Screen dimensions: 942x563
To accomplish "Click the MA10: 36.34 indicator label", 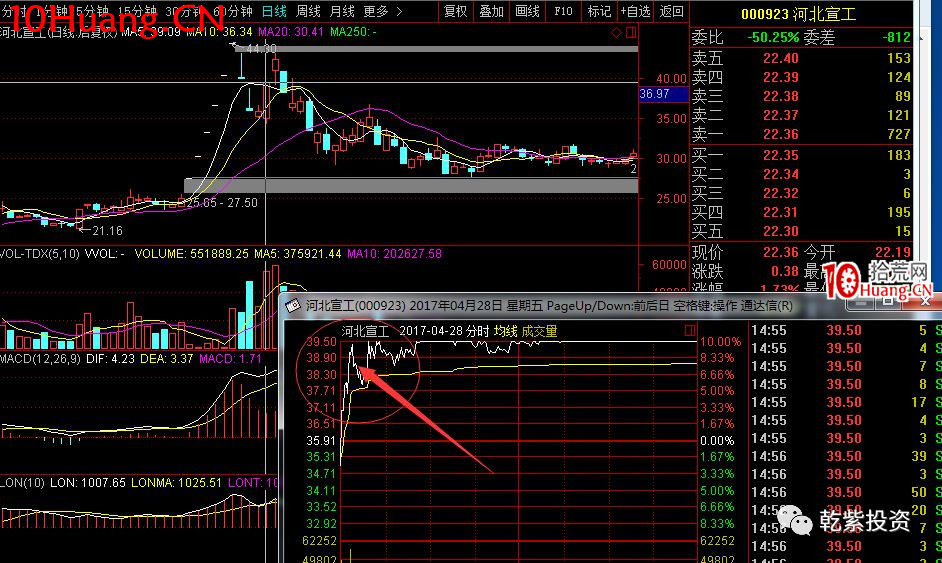I will [219, 31].
